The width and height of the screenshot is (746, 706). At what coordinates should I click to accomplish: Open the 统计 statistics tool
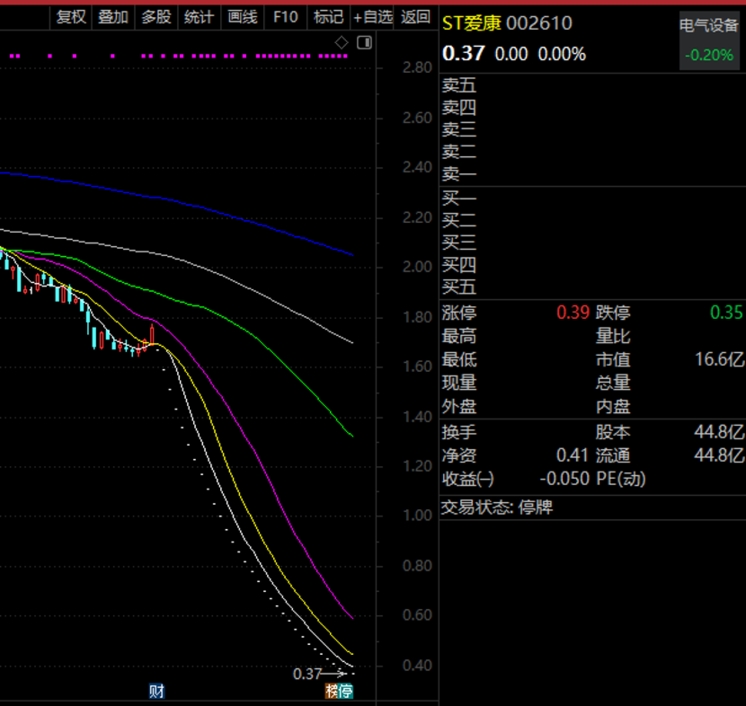pos(199,17)
